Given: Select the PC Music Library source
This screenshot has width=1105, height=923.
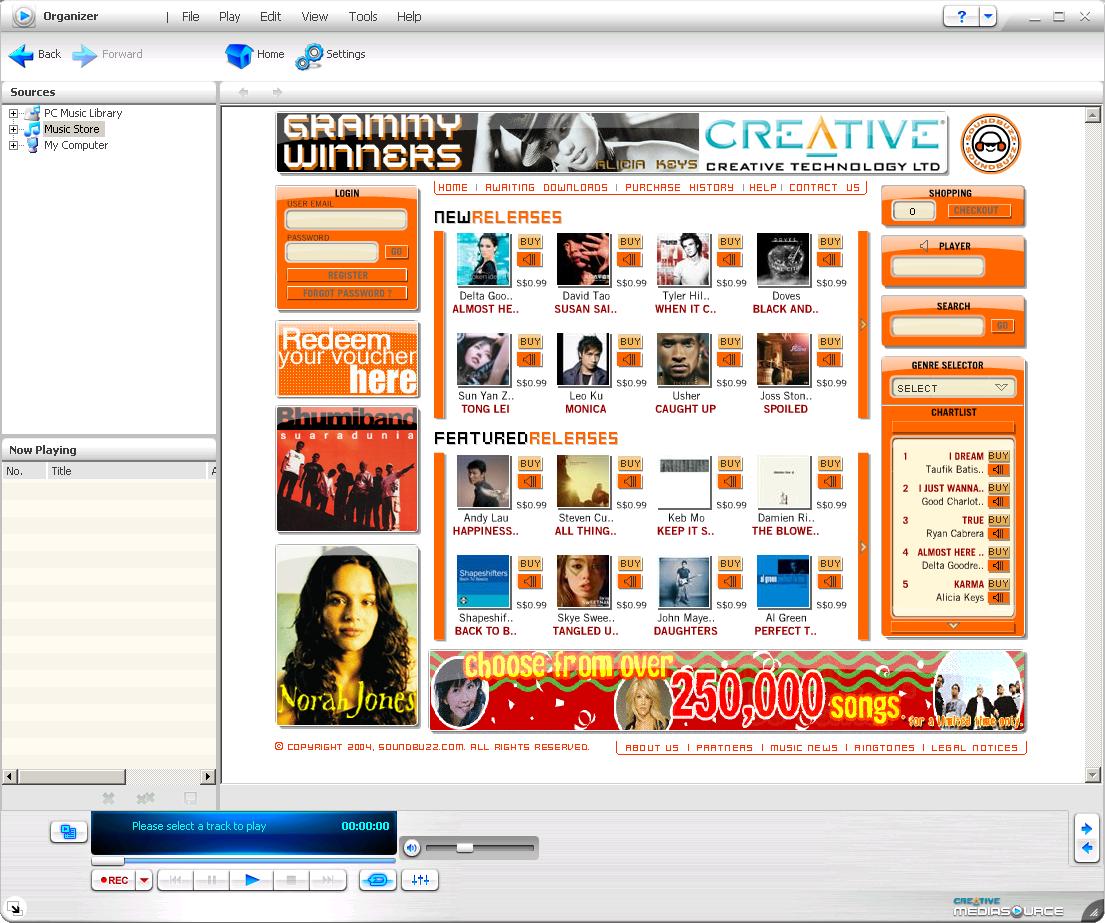Looking at the screenshot, I should point(82,113).
